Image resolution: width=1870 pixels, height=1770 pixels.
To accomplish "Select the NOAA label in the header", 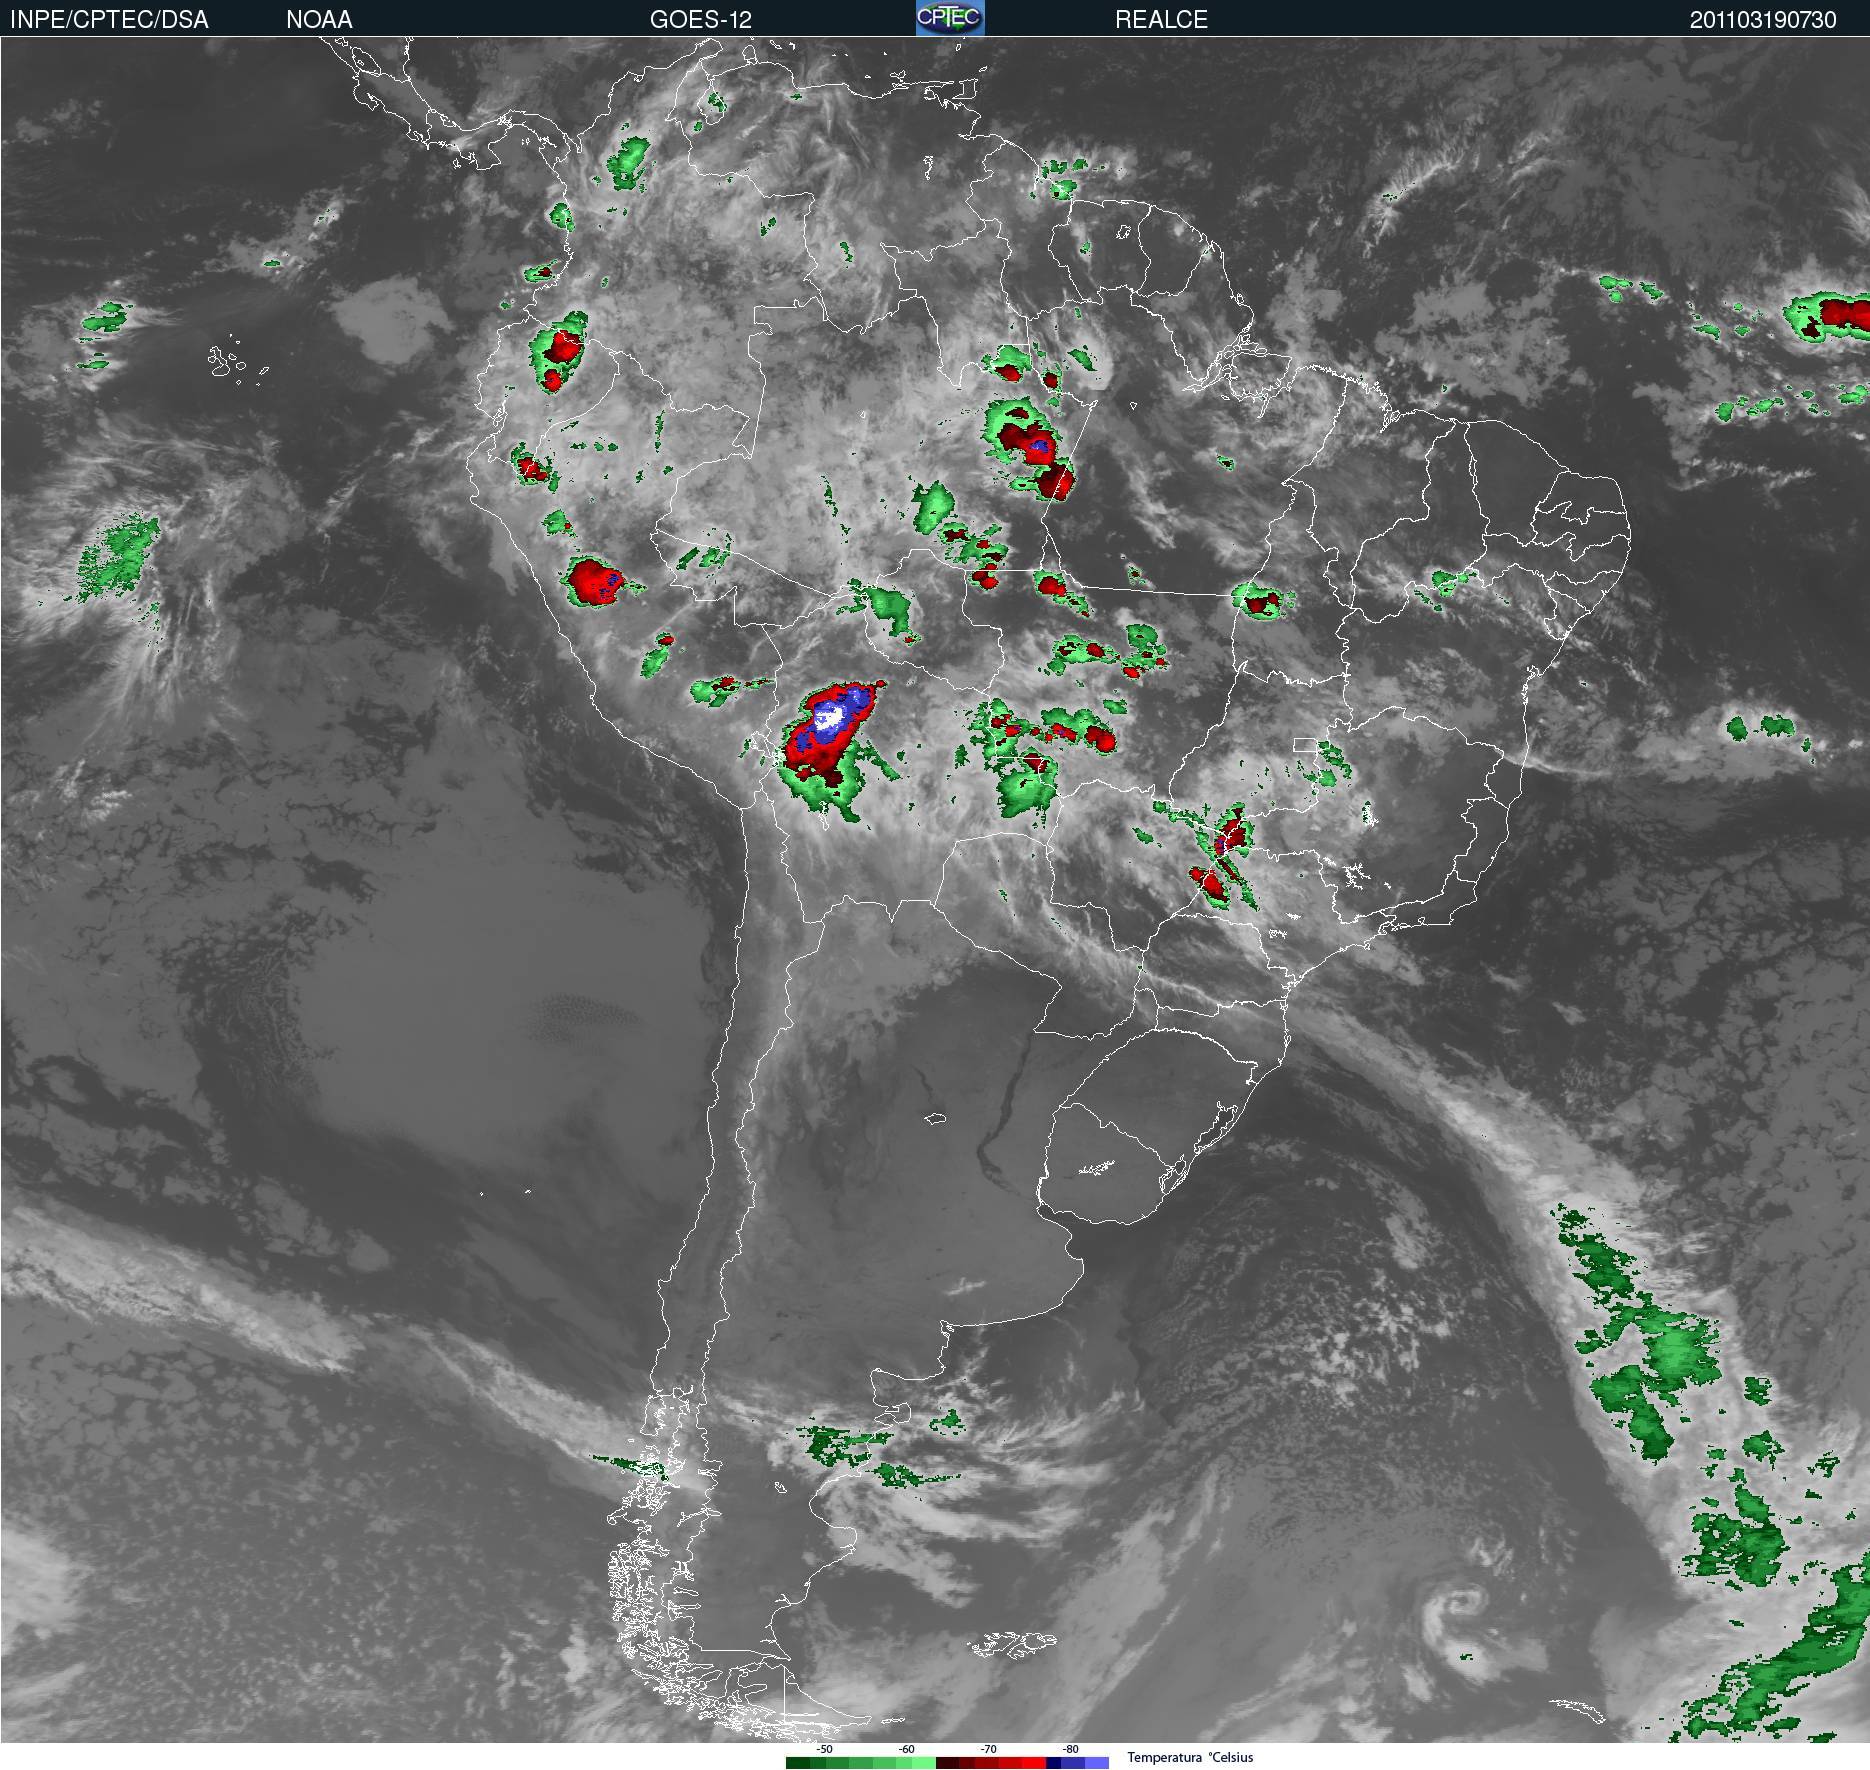I will (319, 20).
